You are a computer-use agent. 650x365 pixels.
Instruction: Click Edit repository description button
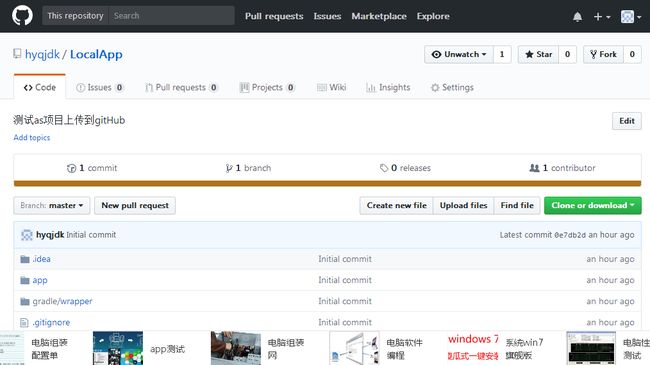pos(627,121)
